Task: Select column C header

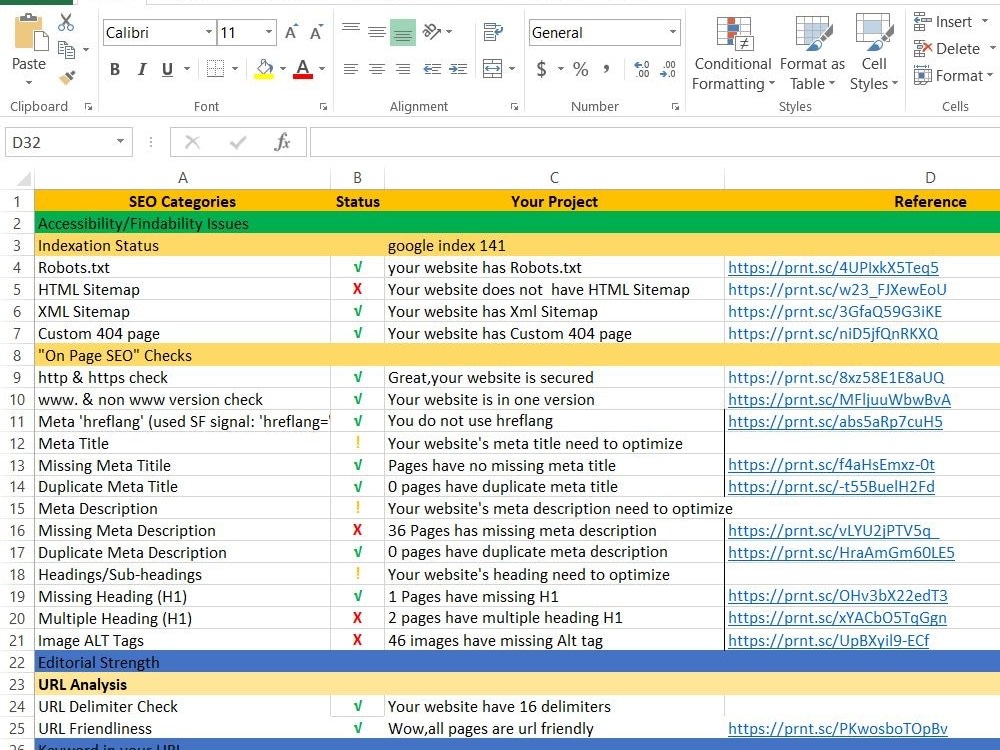Action: 554,178
